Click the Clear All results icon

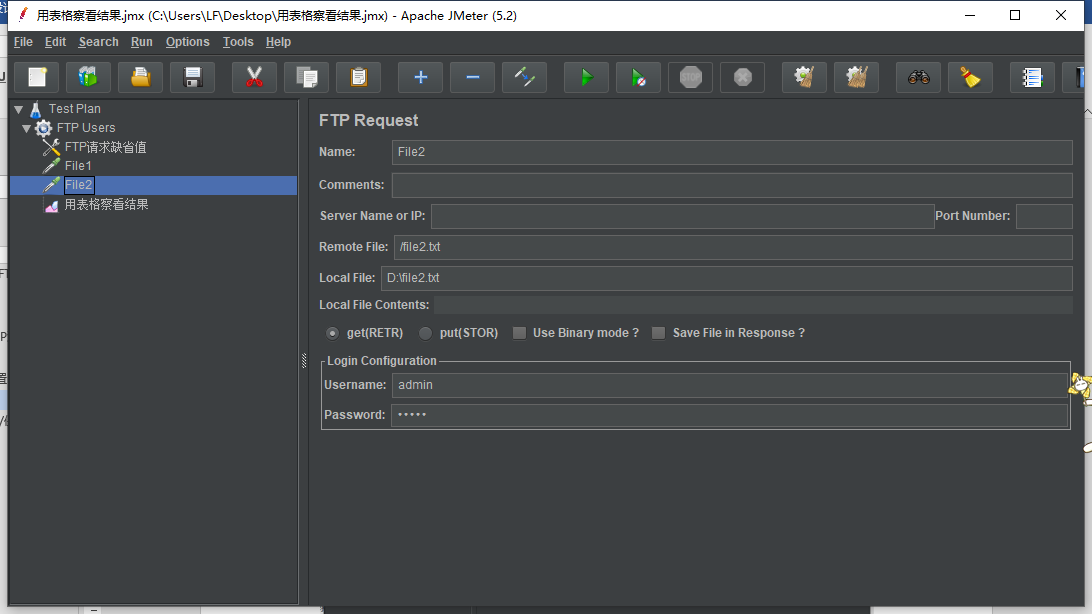[x=857, y=77]
